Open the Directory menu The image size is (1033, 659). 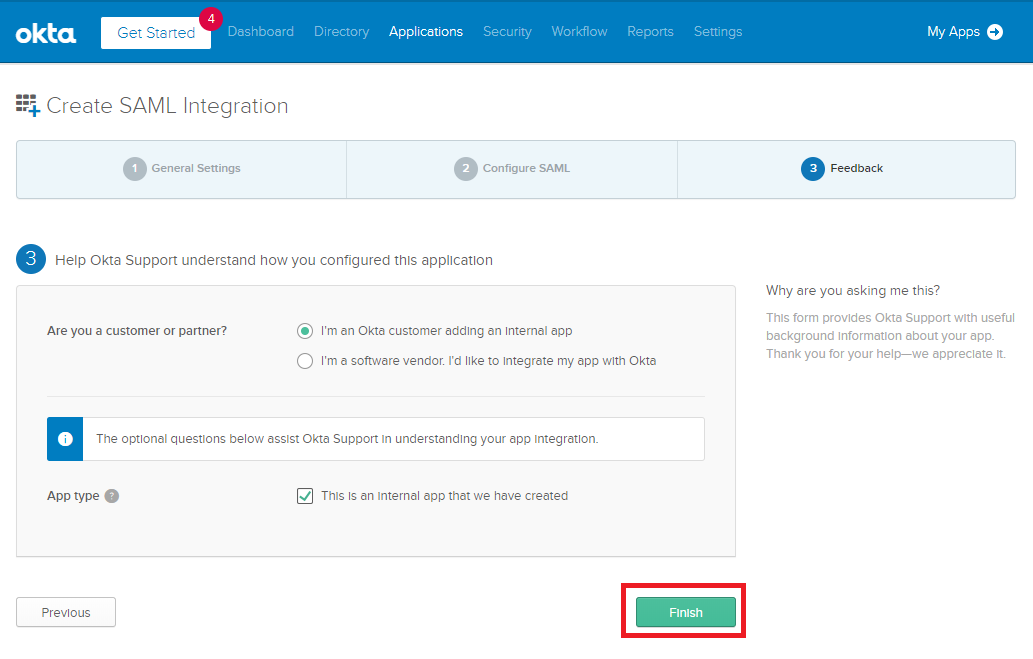click(x=341, y=32)
